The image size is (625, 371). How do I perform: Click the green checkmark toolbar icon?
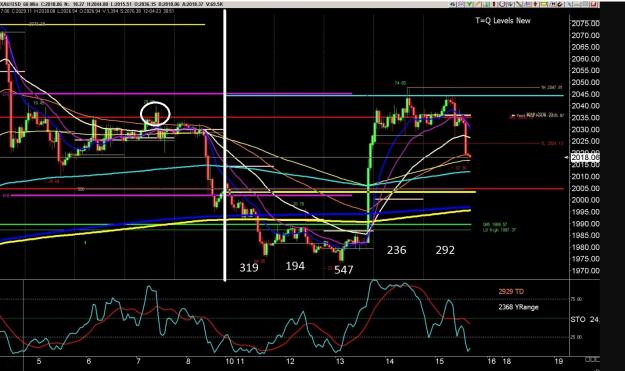(470, 4)
